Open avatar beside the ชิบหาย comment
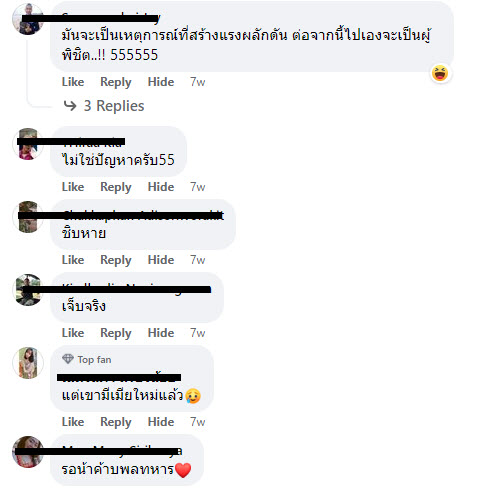The height and width of the screenshot is (488, 478). coord(28,217)
